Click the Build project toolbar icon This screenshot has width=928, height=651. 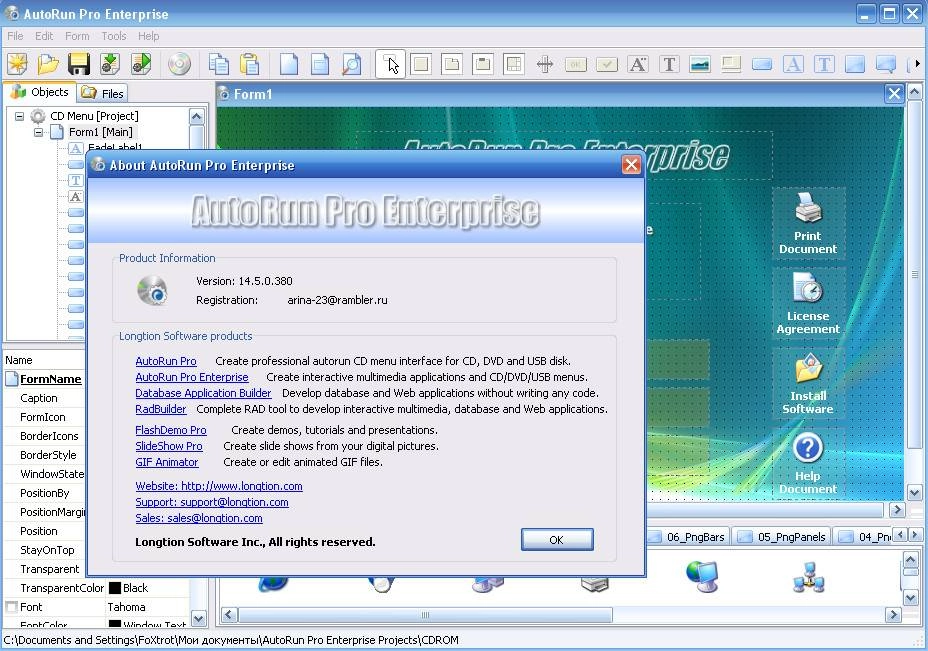coord(110,64)
